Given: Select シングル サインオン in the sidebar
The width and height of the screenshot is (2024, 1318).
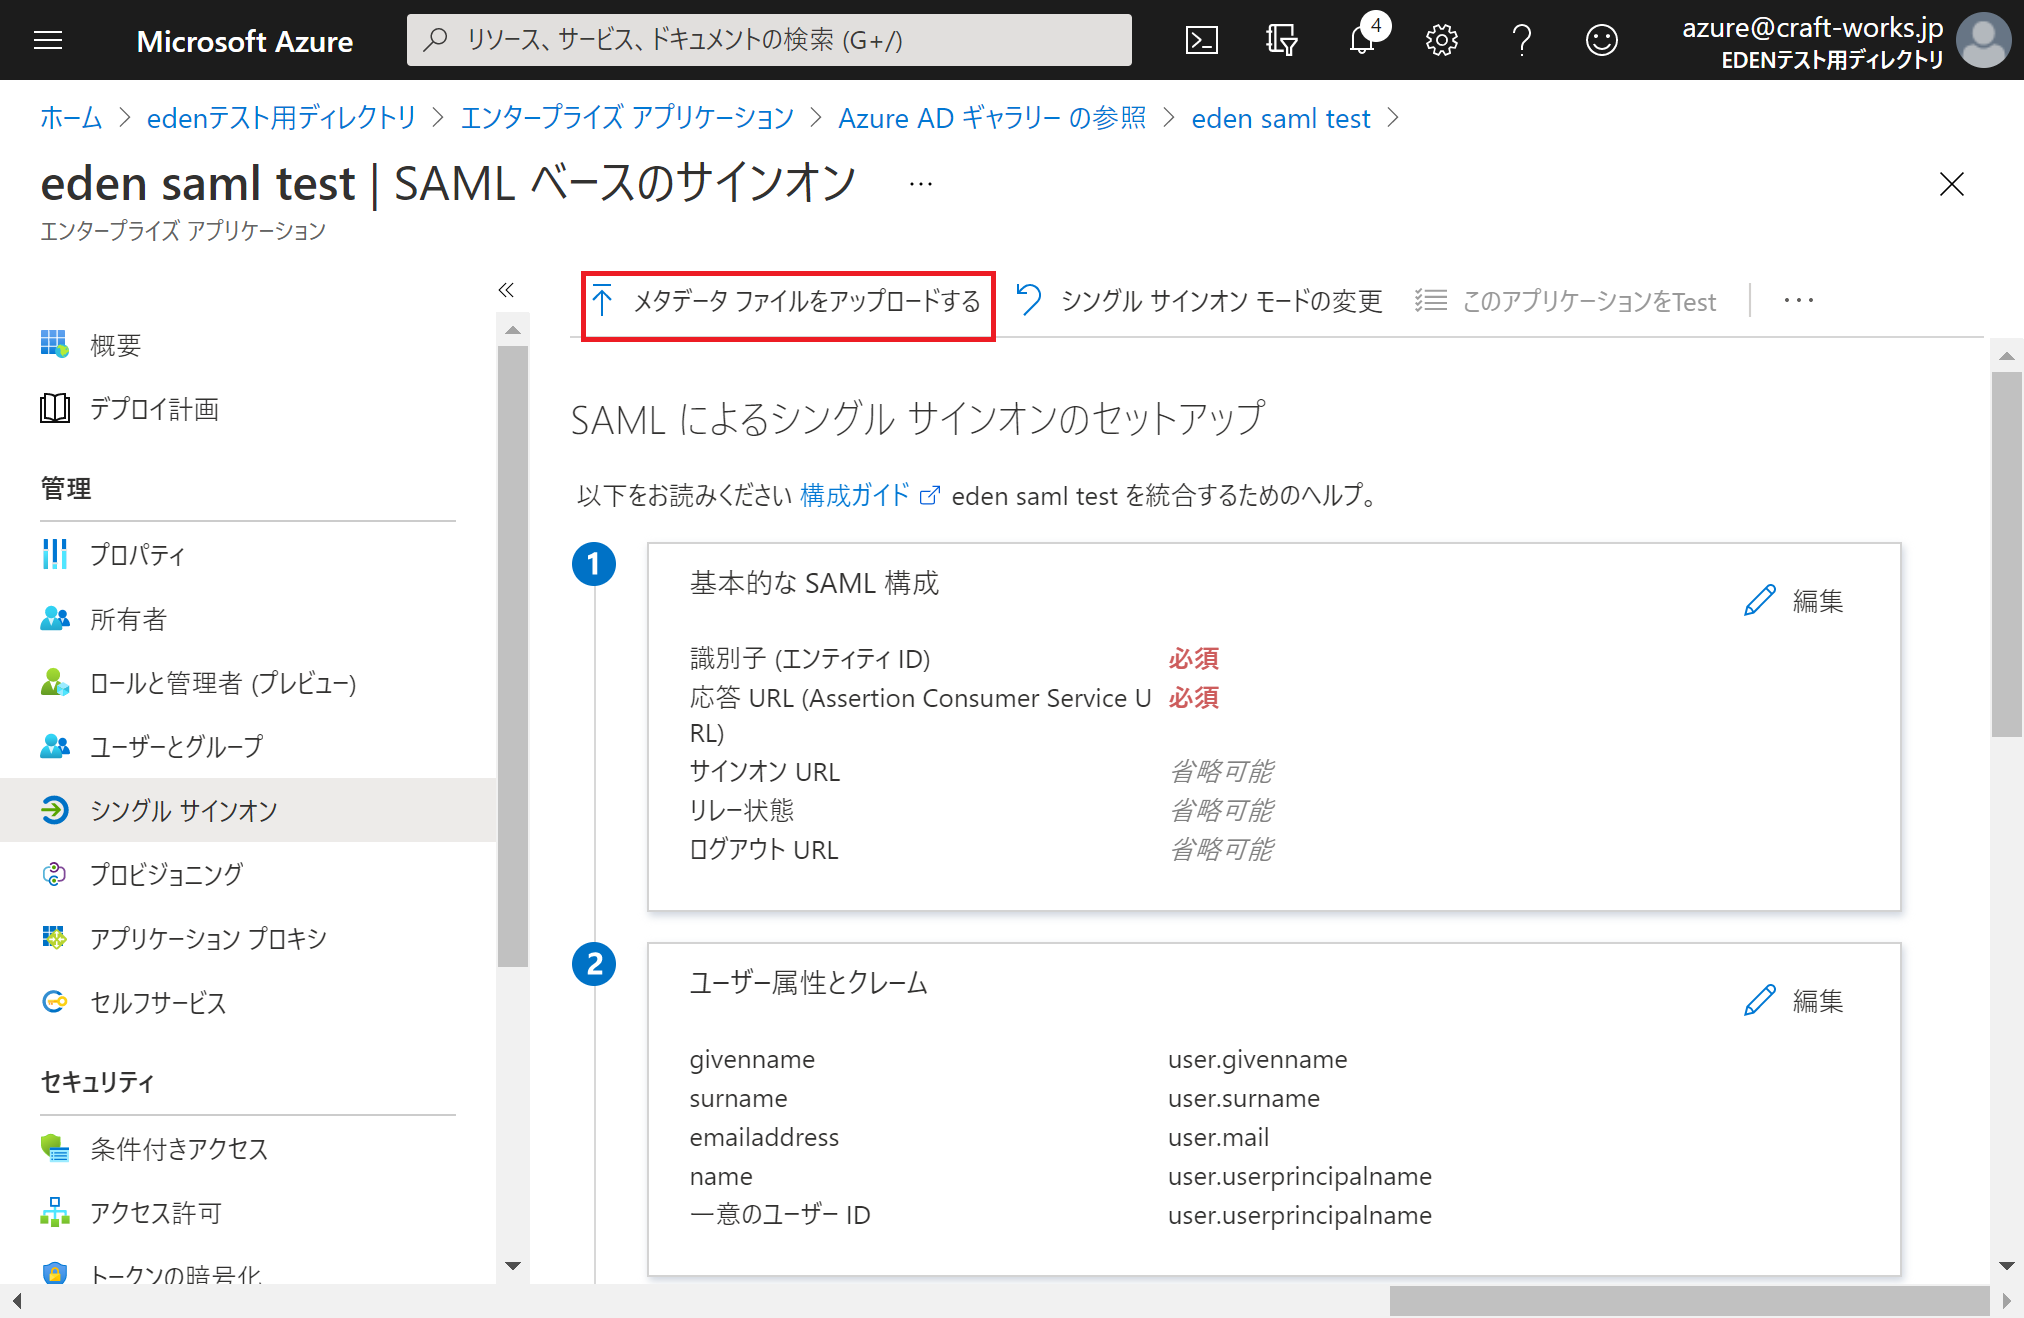Looking at the screenshot, I should tap(248, 810).
